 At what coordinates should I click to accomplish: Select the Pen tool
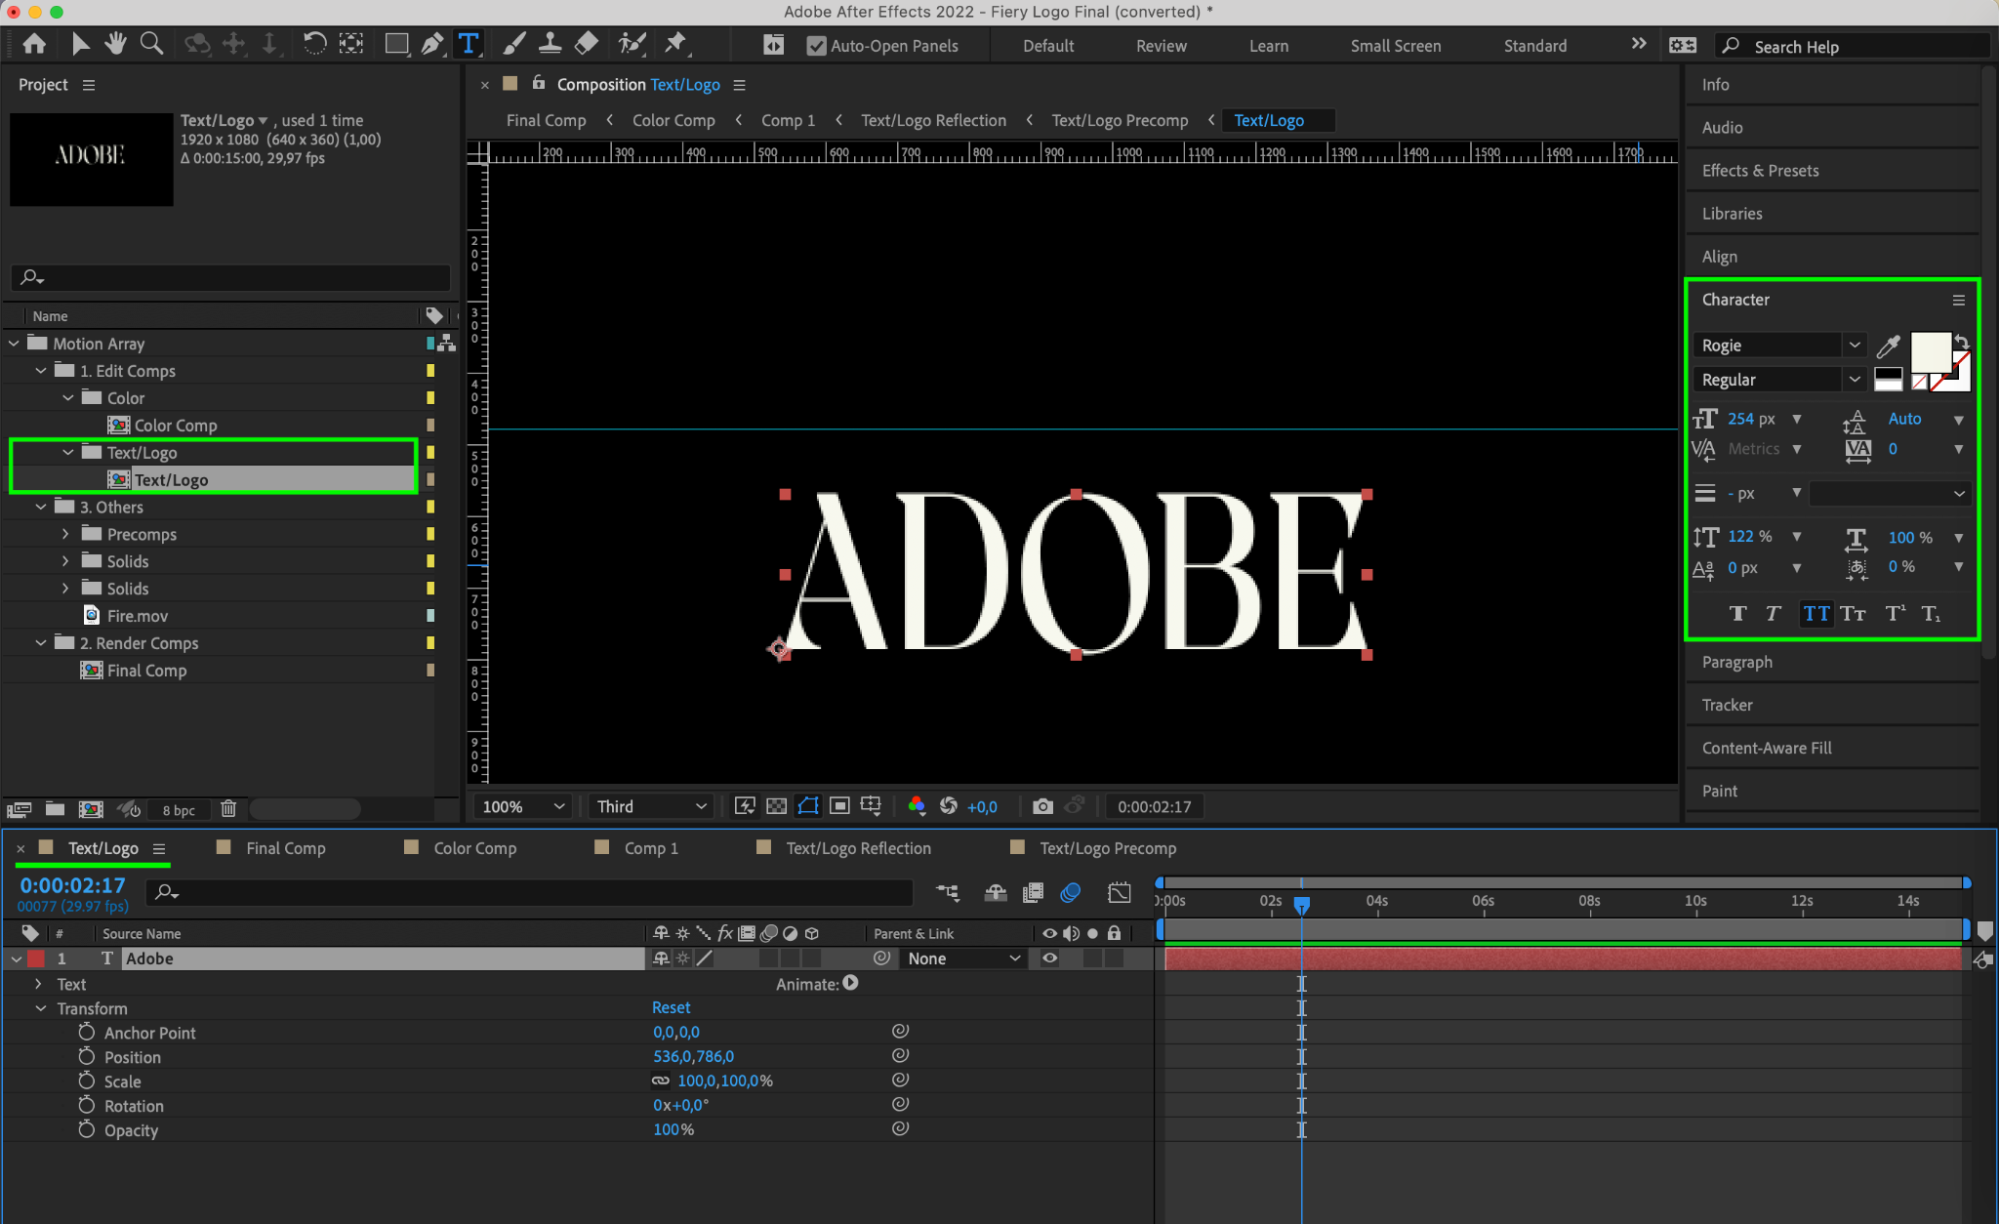point(432,44)
